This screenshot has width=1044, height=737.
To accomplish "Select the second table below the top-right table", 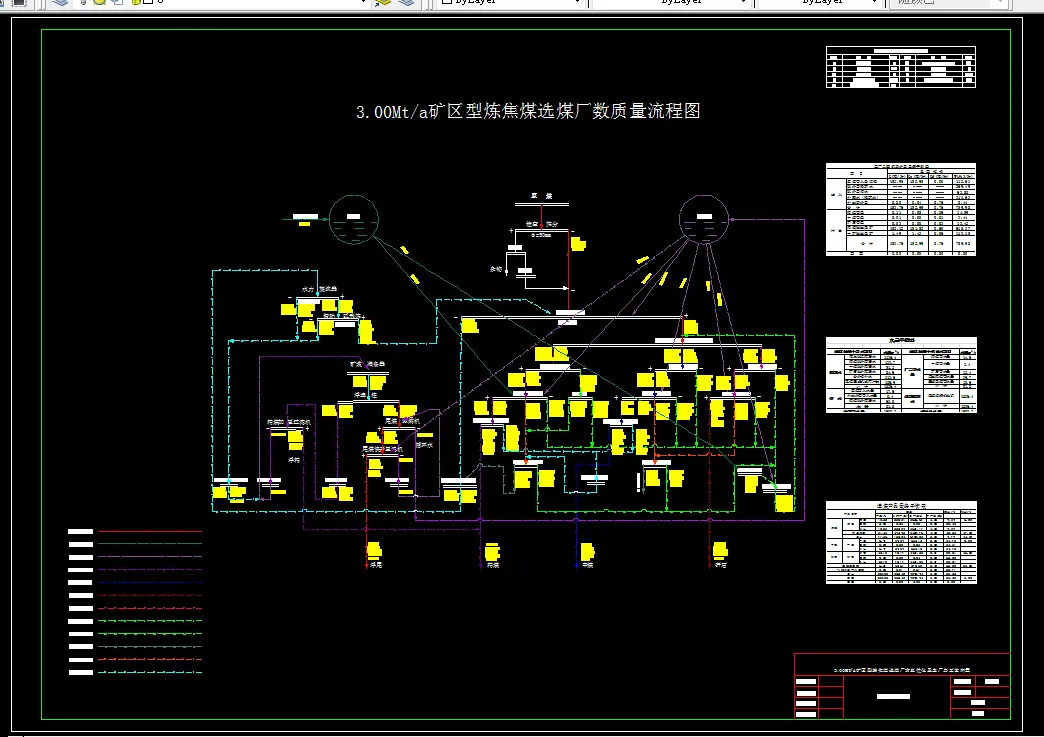I will click(901, 209).
